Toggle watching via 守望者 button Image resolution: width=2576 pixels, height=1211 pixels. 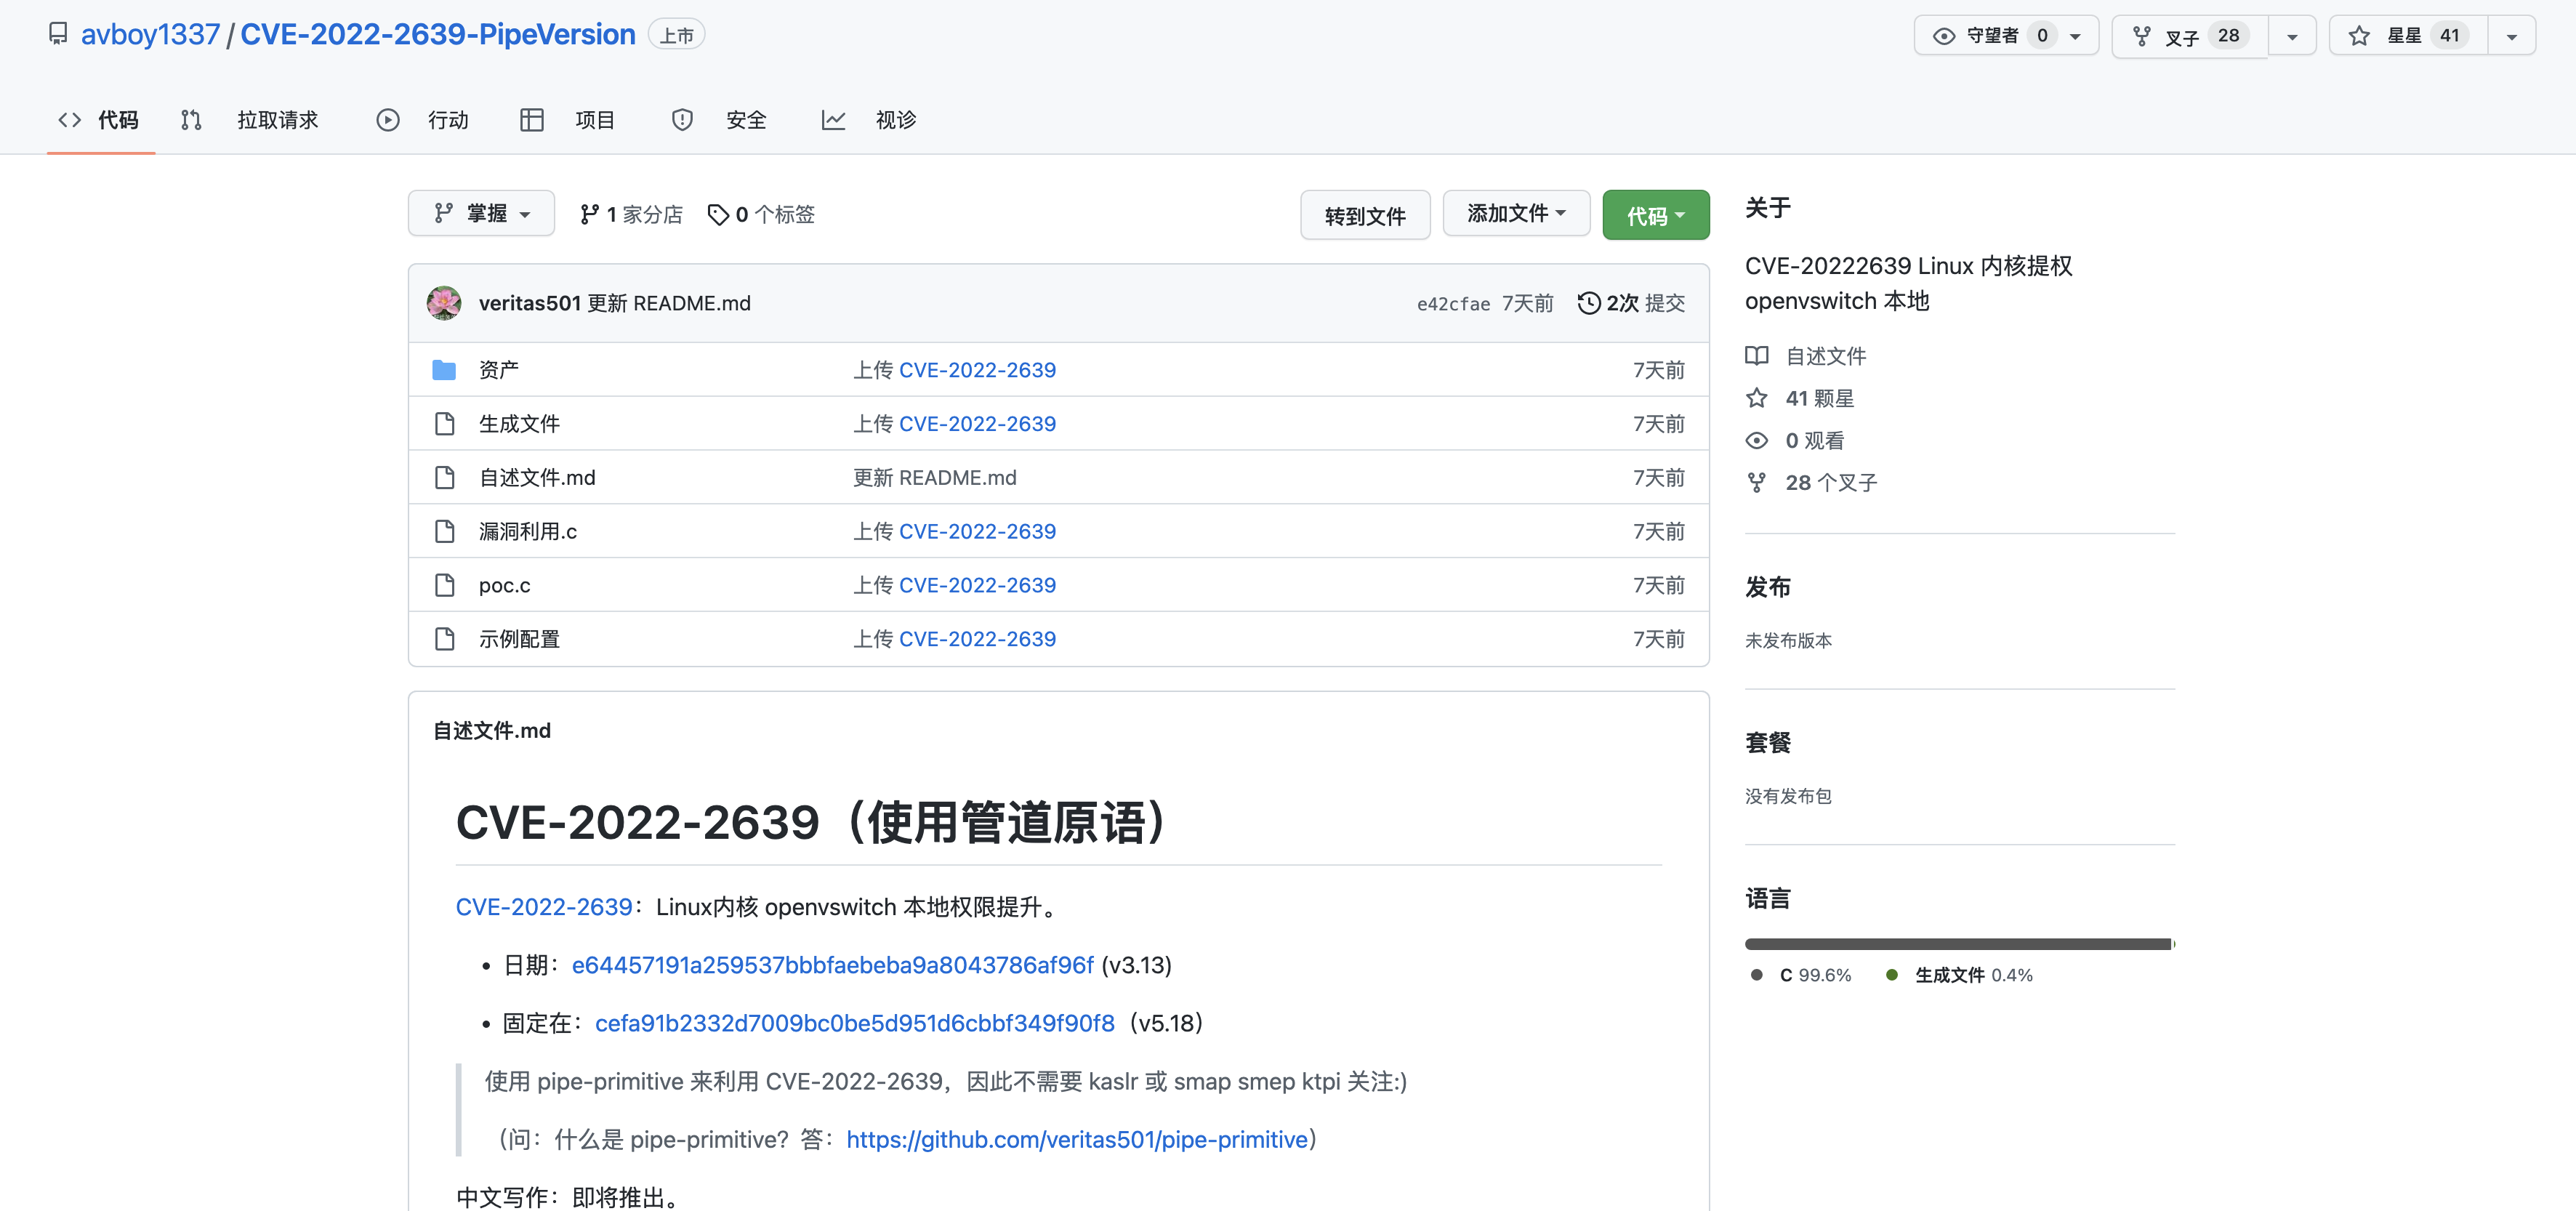[1993, 36]
